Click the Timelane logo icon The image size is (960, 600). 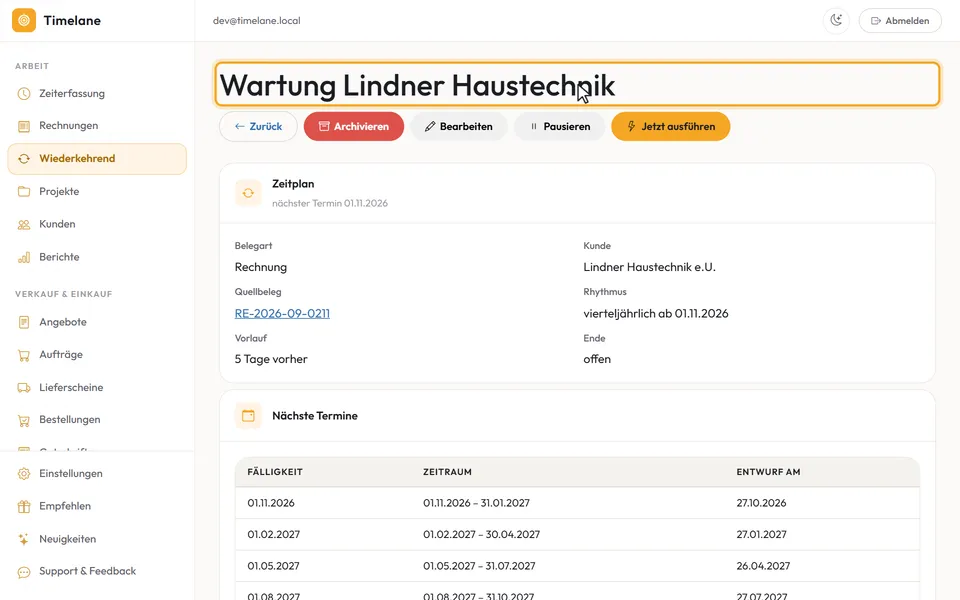[24, 20]
